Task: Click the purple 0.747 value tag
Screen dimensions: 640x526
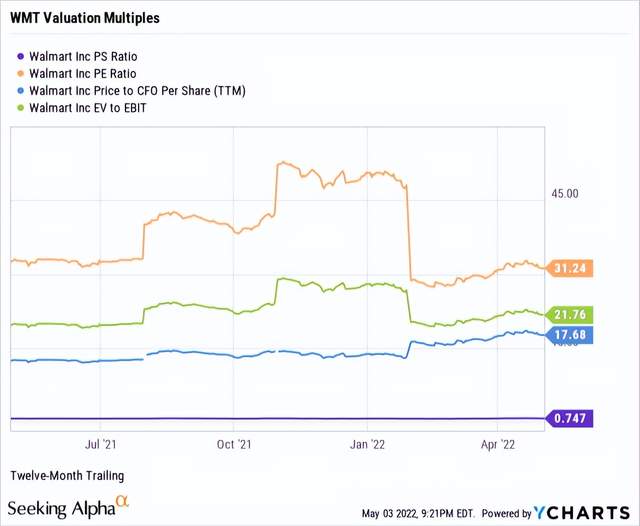Action: coord(569,419)
